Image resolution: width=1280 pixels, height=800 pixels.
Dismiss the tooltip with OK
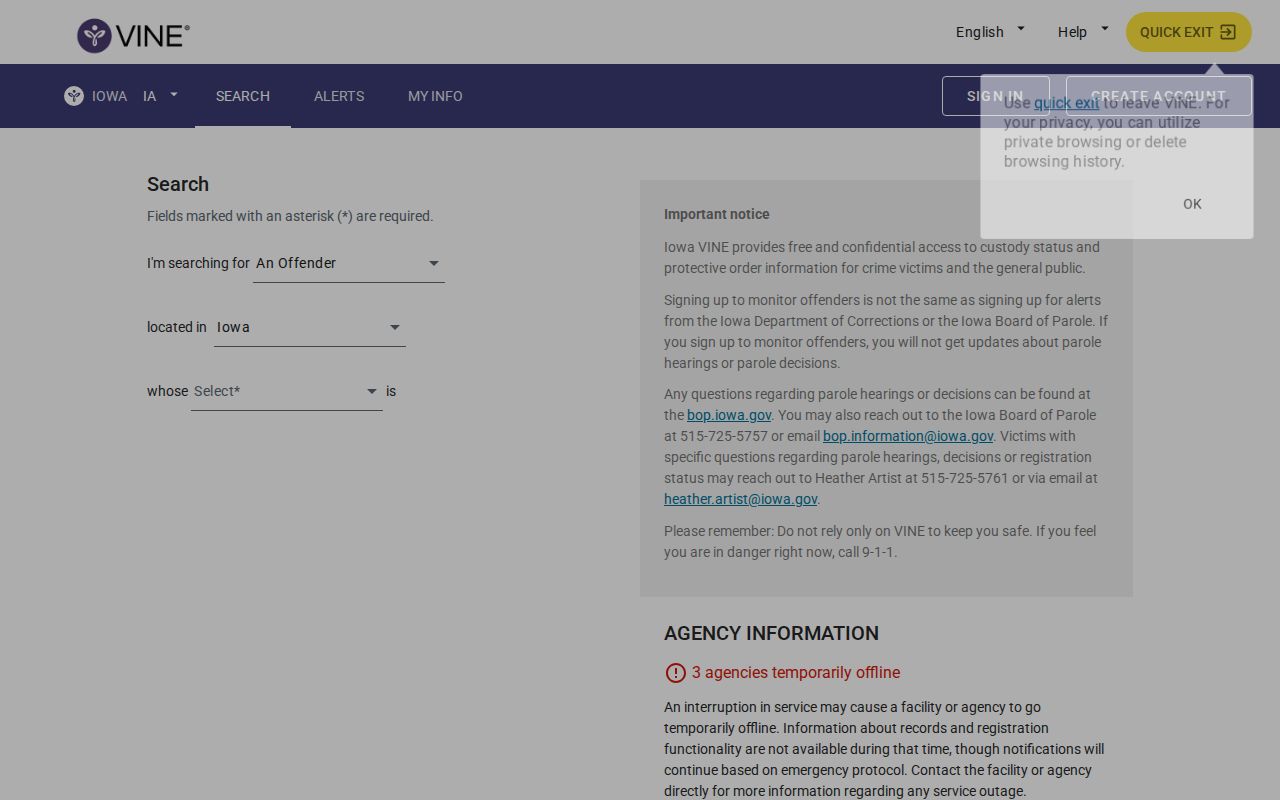click(1192, 204)
